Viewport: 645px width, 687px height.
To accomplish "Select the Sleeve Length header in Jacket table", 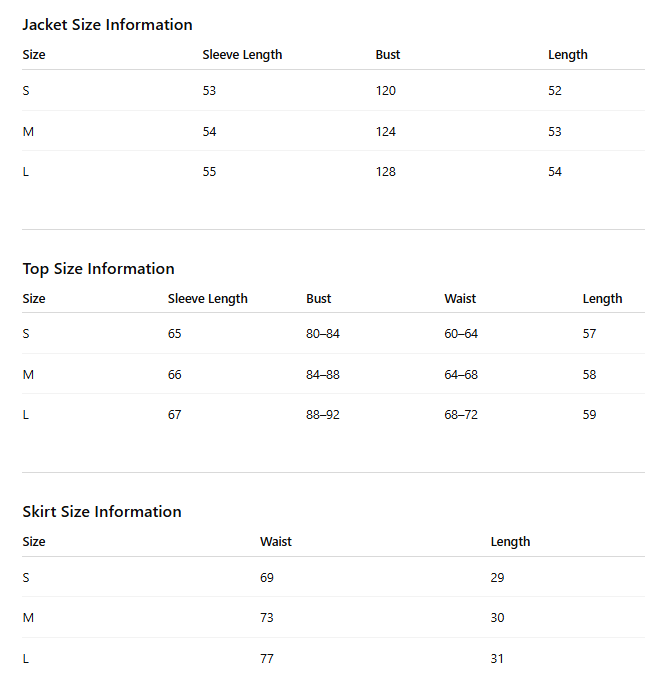I will tap(242, 55).
